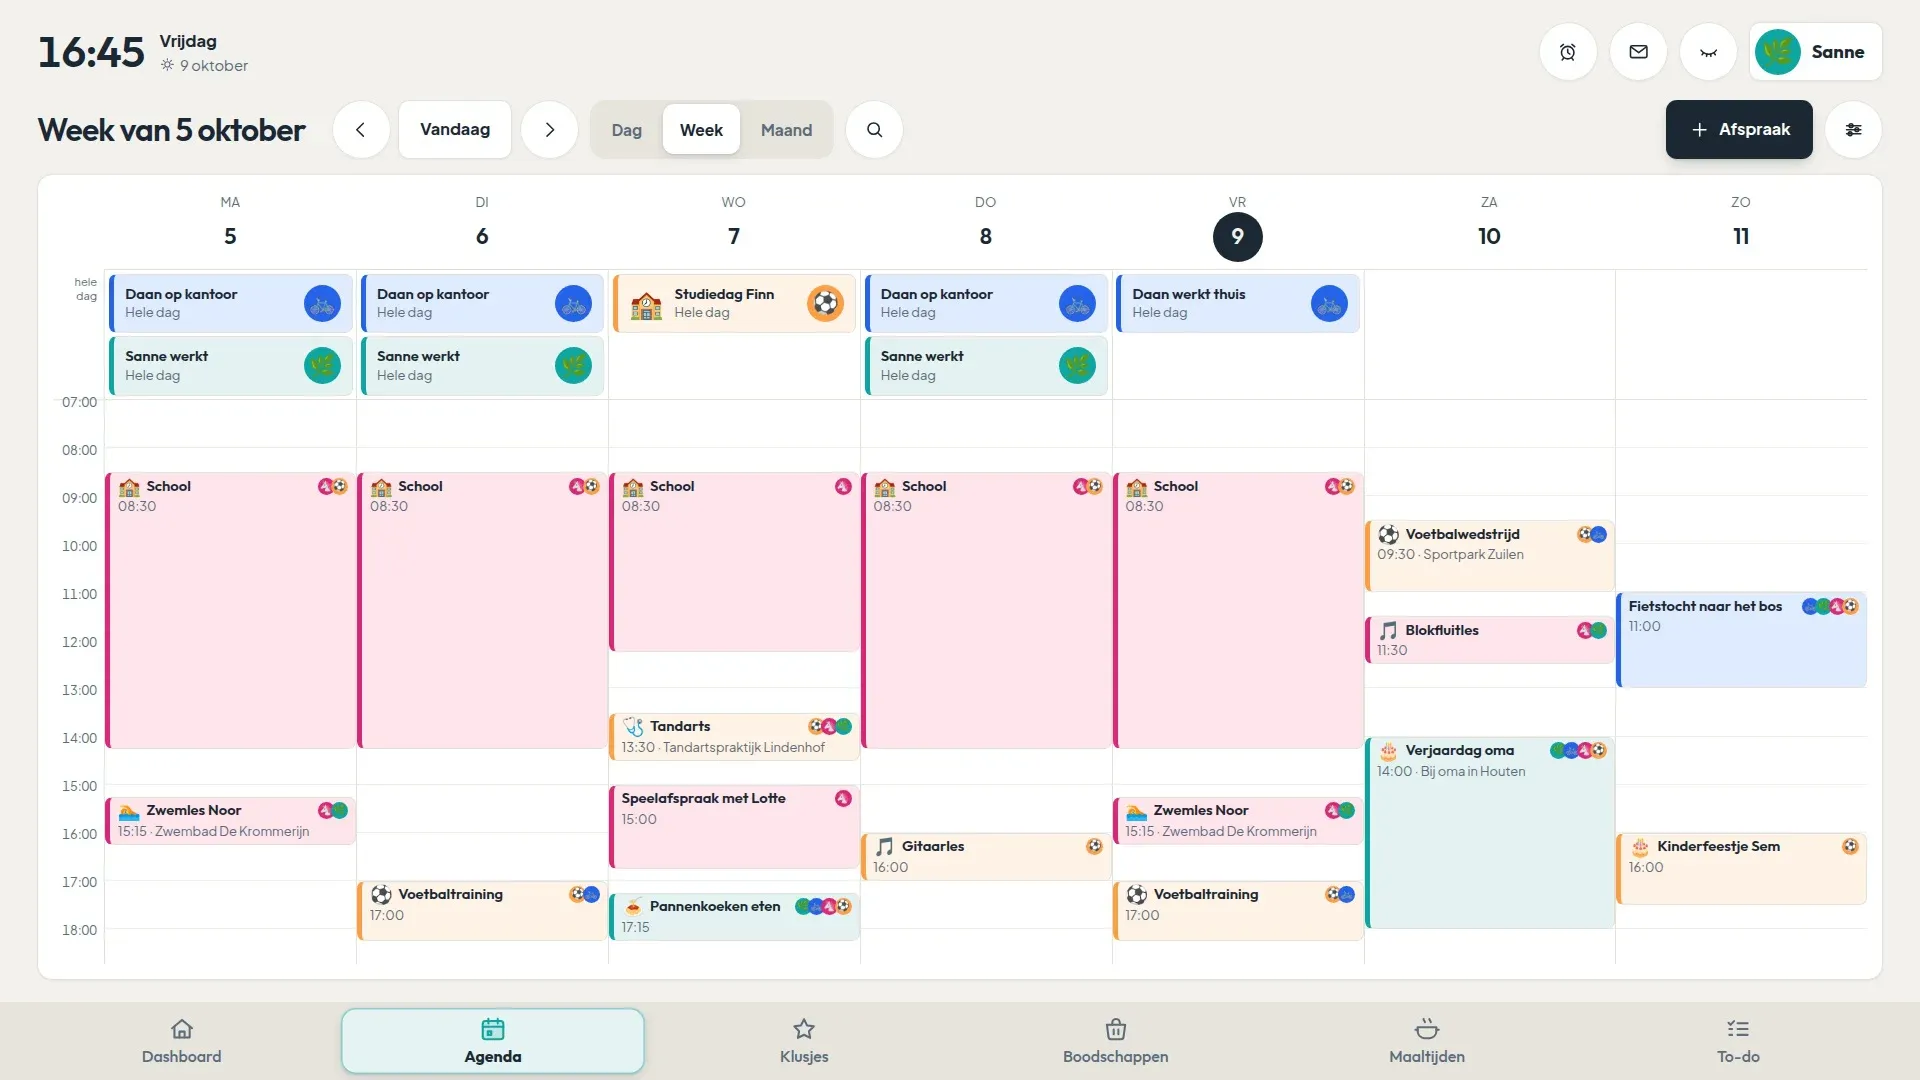
Task: Open the Pannenkoeken eten event
Action: [x=734, y=917]
